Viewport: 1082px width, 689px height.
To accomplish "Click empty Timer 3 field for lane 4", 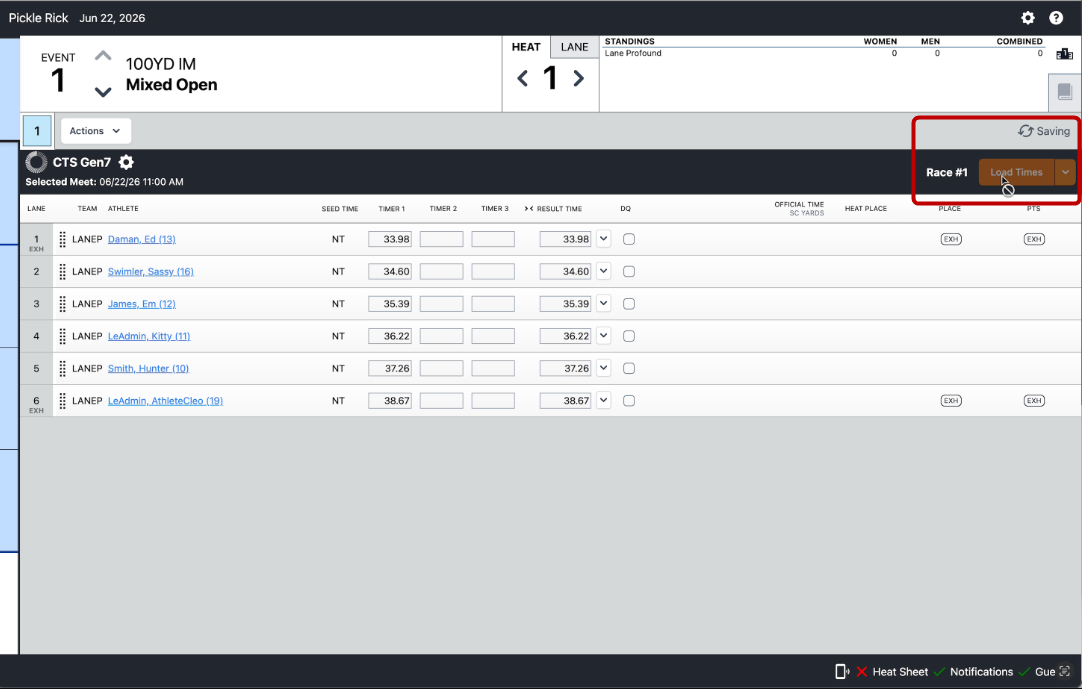I will 493,336.
